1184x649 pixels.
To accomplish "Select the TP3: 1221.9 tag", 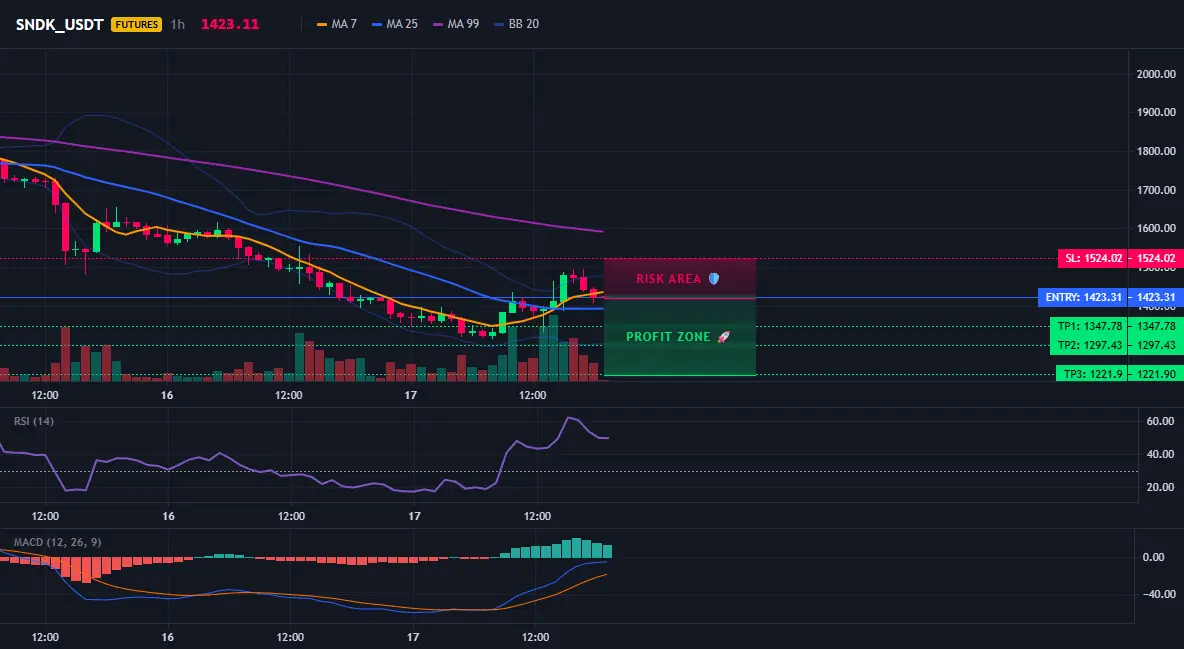I will coord(1091,374).
